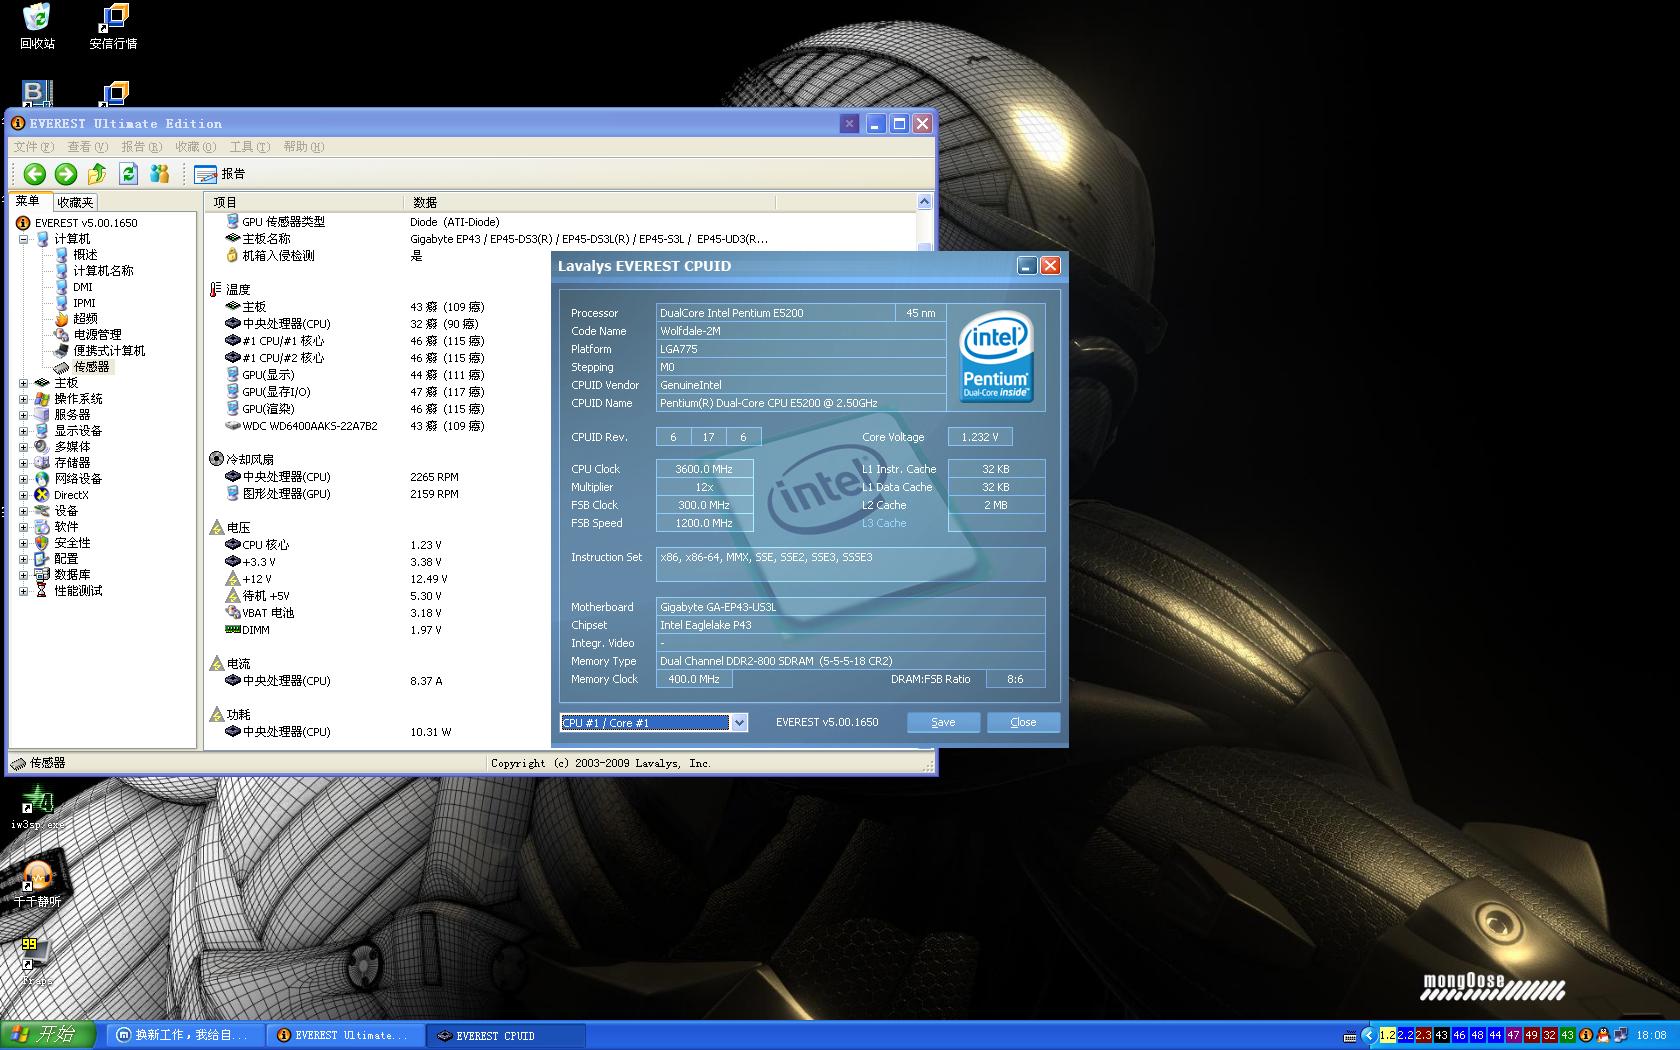Select the 主板名称 row

pos(560,239)
